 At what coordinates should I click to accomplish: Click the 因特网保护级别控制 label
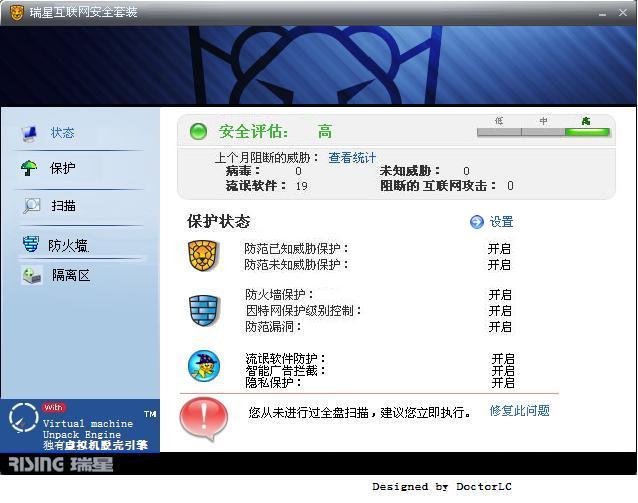(x=303, y=311)
